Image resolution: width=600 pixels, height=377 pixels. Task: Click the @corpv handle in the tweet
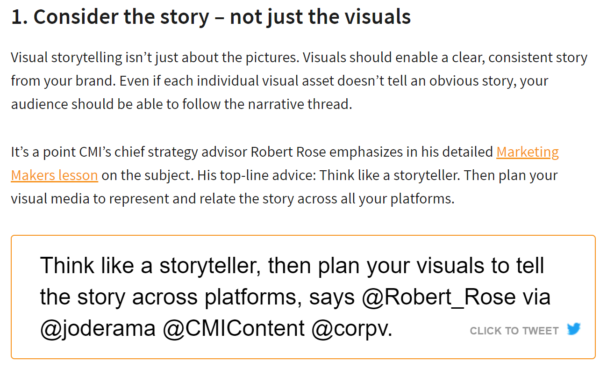click(x=352, y=329)
